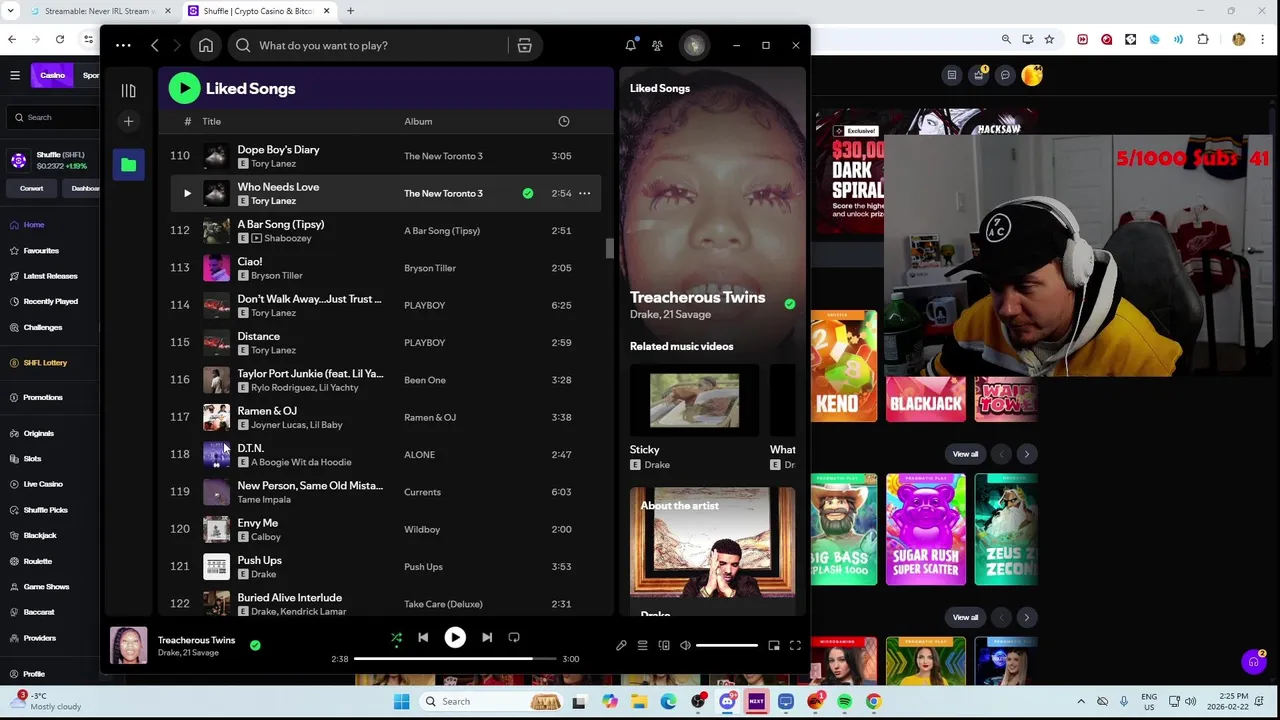The width and height of the screenshot is (1280, 720).
Task: Click View all above Big Bass row
Action: coord(965,454)
